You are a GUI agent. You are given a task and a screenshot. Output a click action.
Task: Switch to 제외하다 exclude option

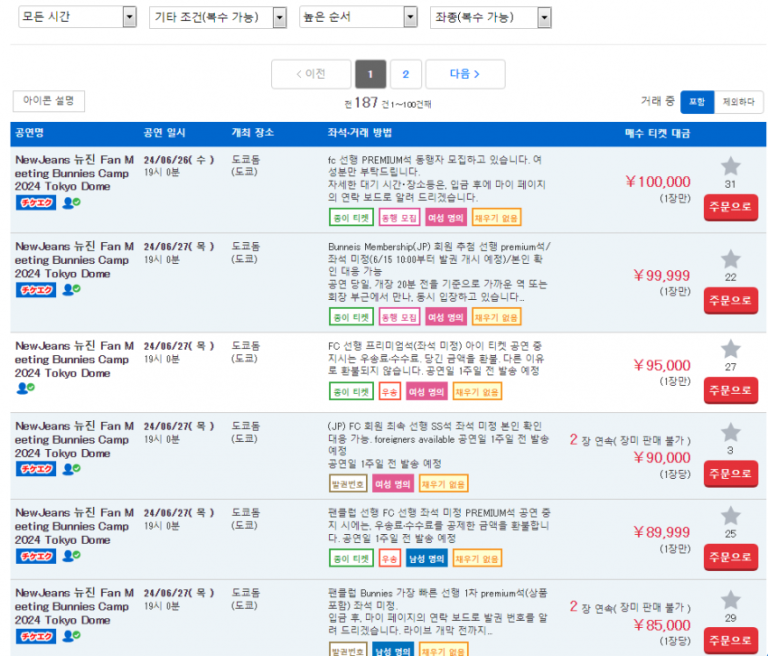click(739, 102)
